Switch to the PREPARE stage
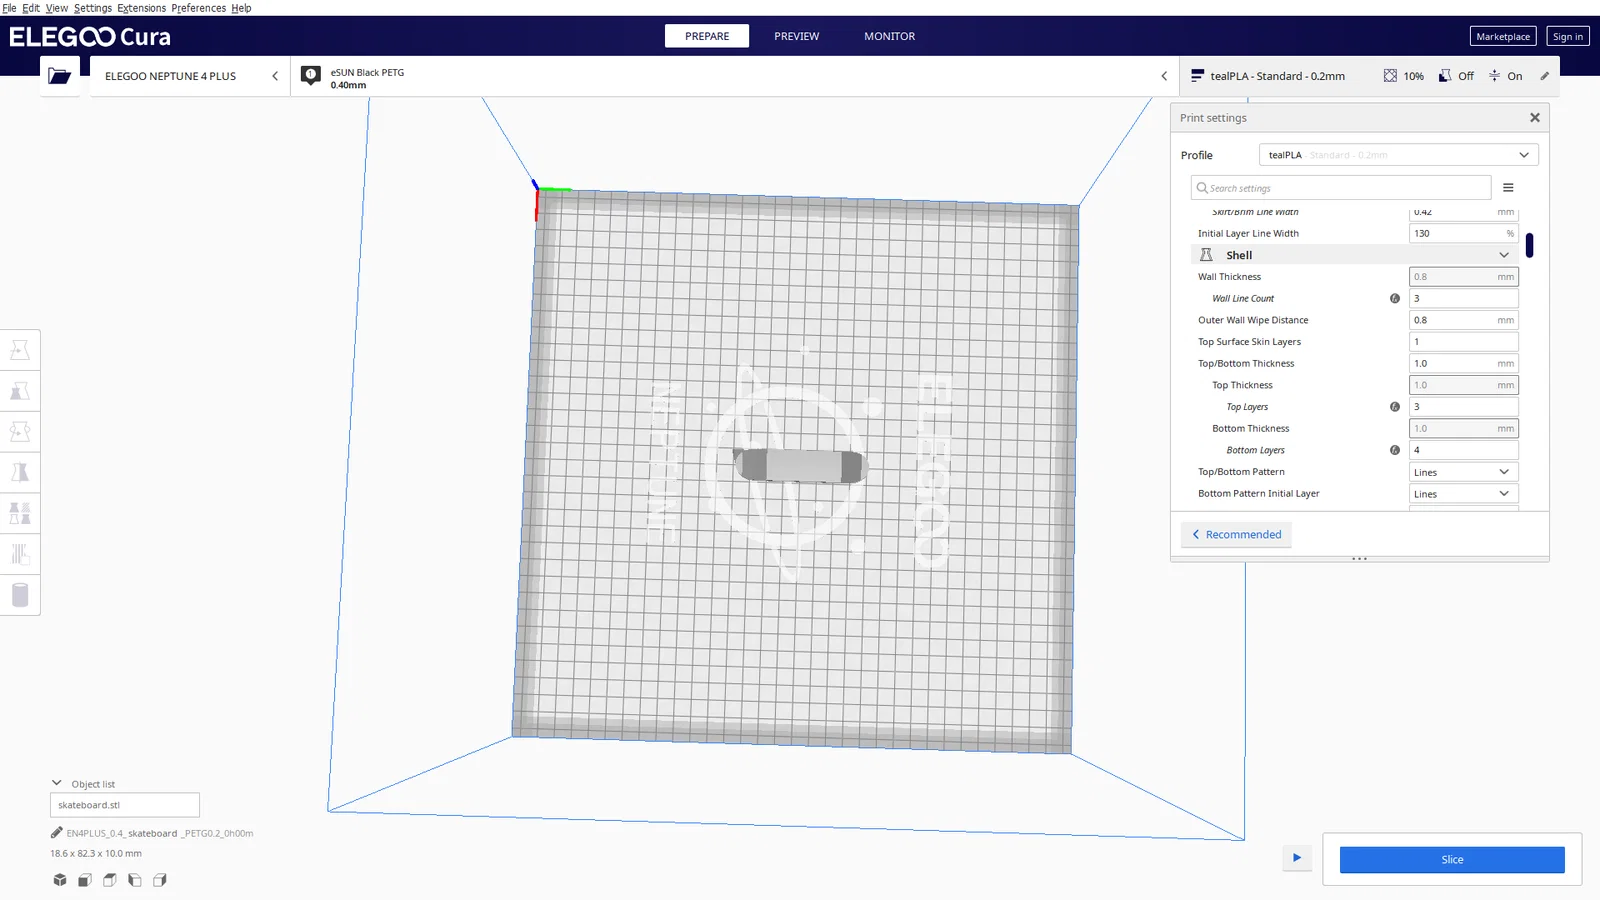 pos(707,36)
